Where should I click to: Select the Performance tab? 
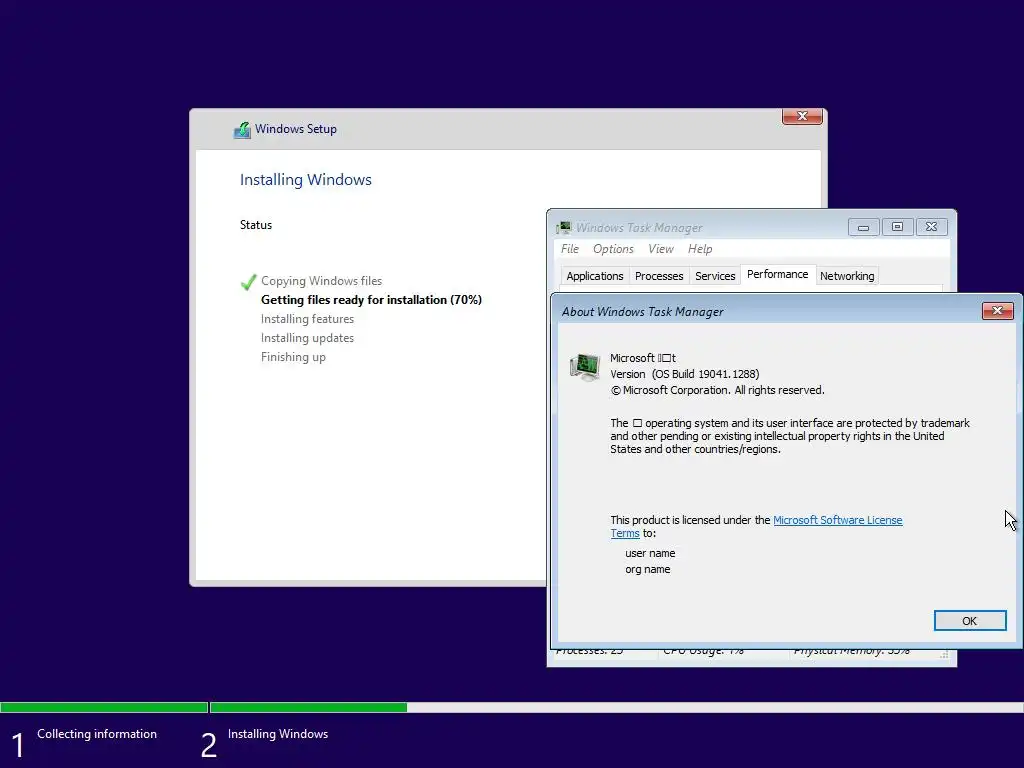pos(777,274)
